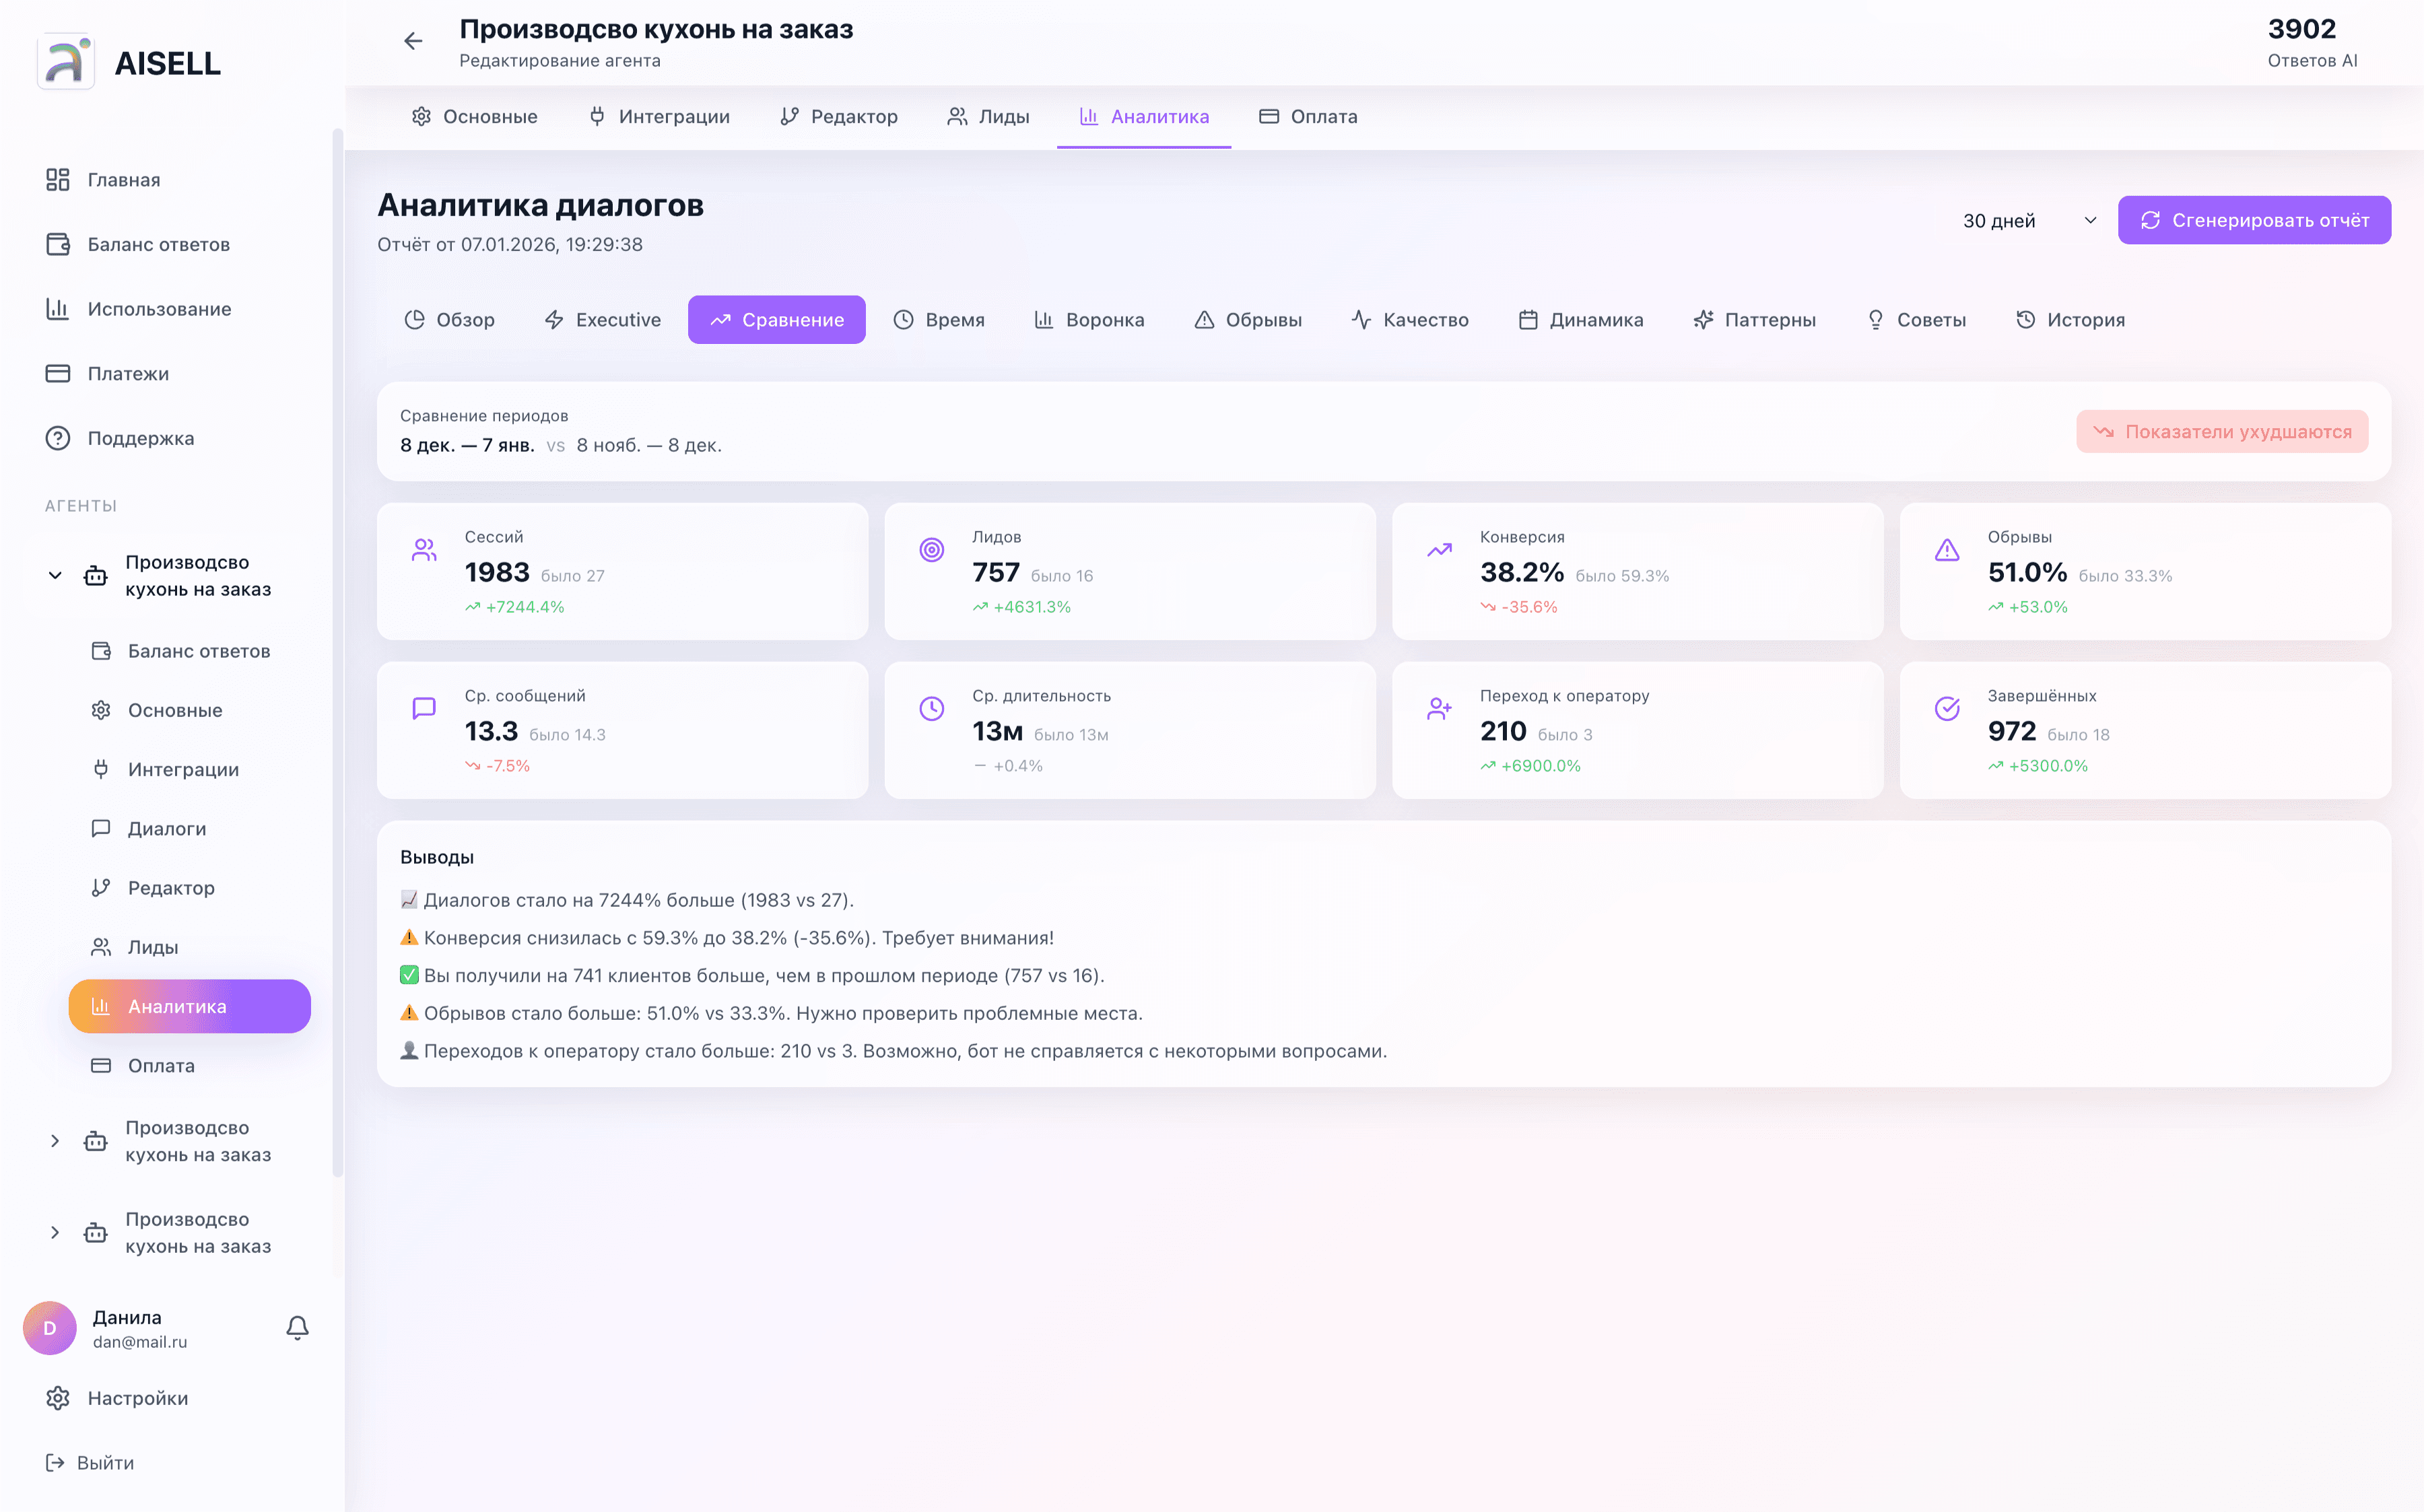Expand the second agent entry
Image resolution: width=2424 pixels, height=1512 pixels.
coord(55,1141)
